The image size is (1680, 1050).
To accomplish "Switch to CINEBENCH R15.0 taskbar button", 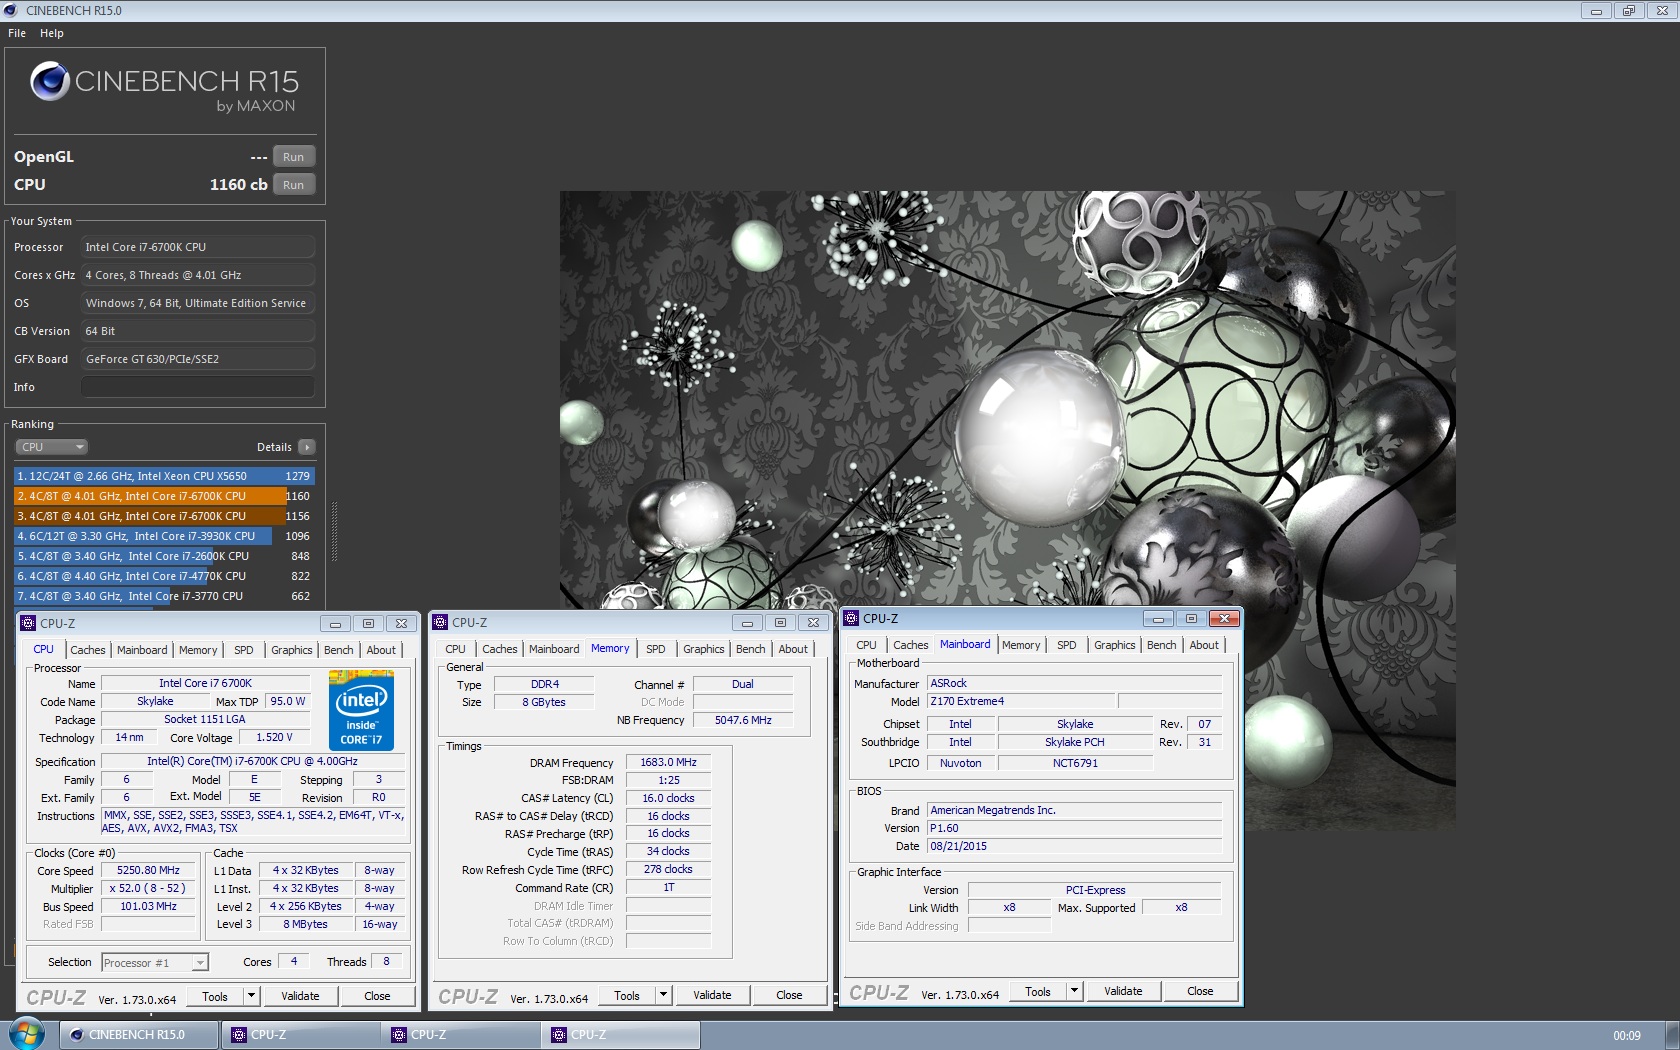I will pyautogui.click(x=139, y=1035).
